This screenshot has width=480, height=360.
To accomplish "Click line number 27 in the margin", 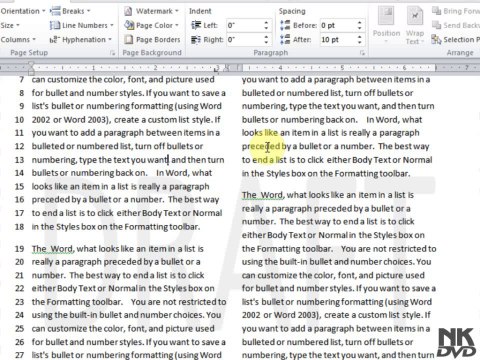I will coord(20,355).
